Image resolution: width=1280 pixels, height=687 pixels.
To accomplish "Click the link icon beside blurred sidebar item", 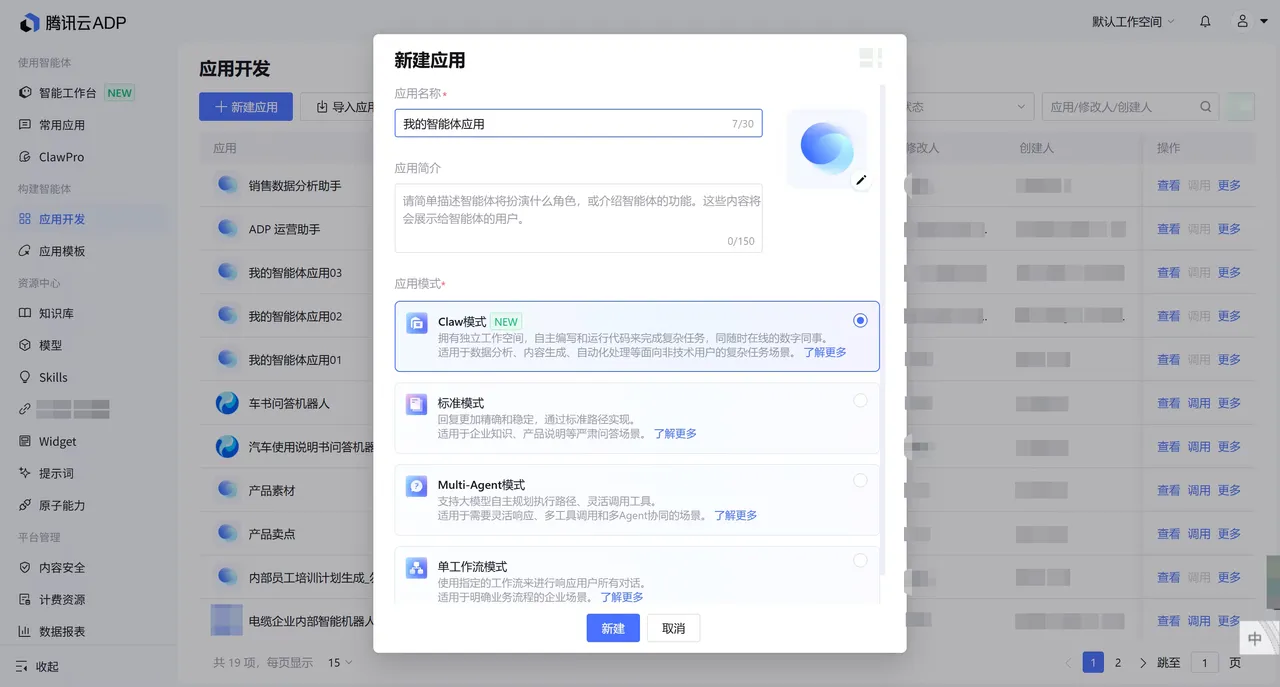I will pos(26,409).
